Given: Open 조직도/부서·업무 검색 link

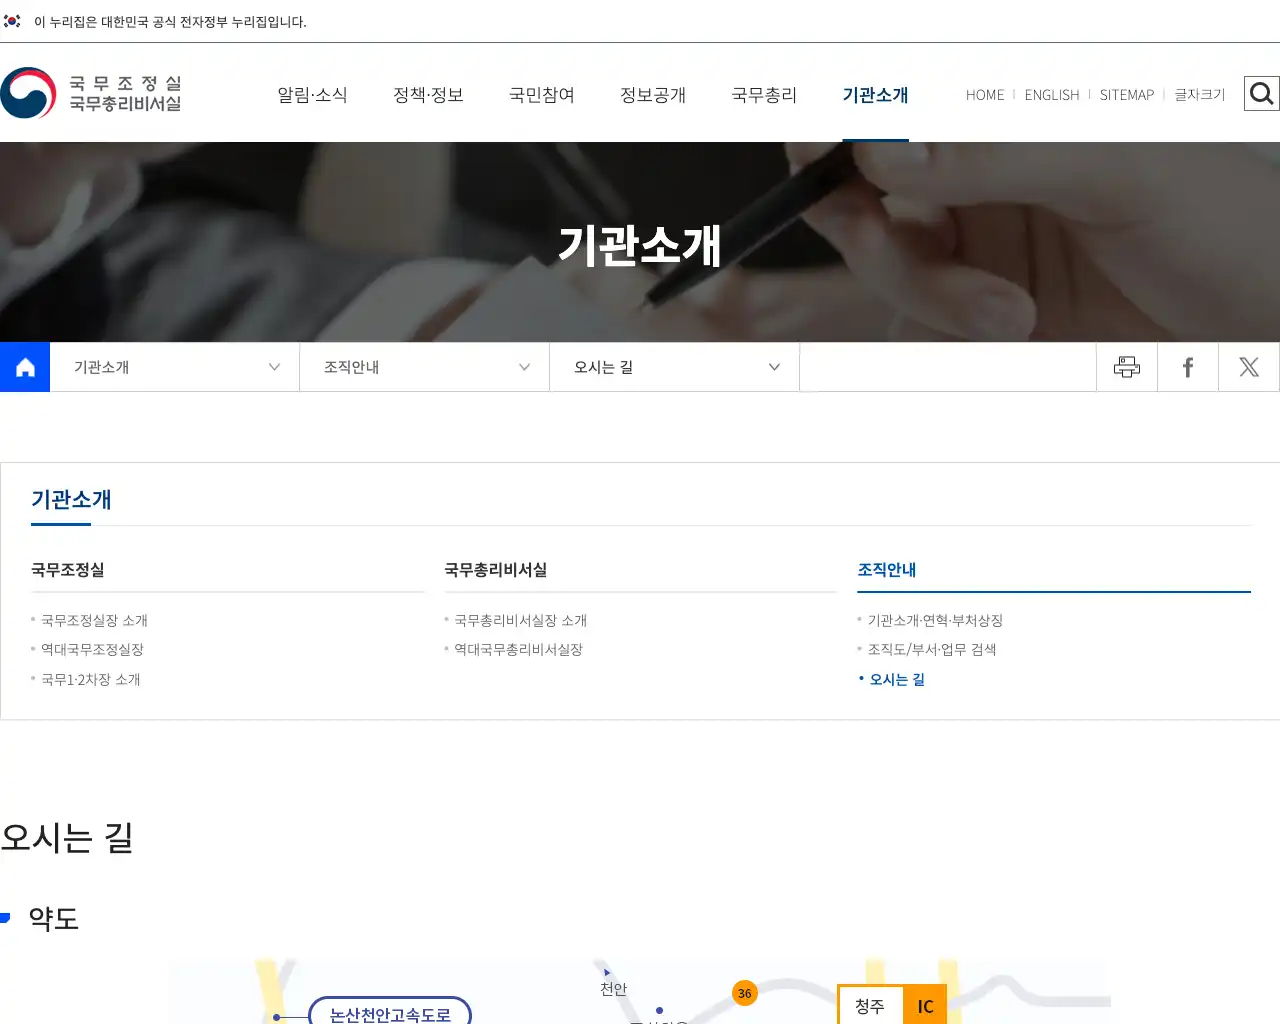Looking at the screenshot, I should pyautogui.click(x=932, y=649).
